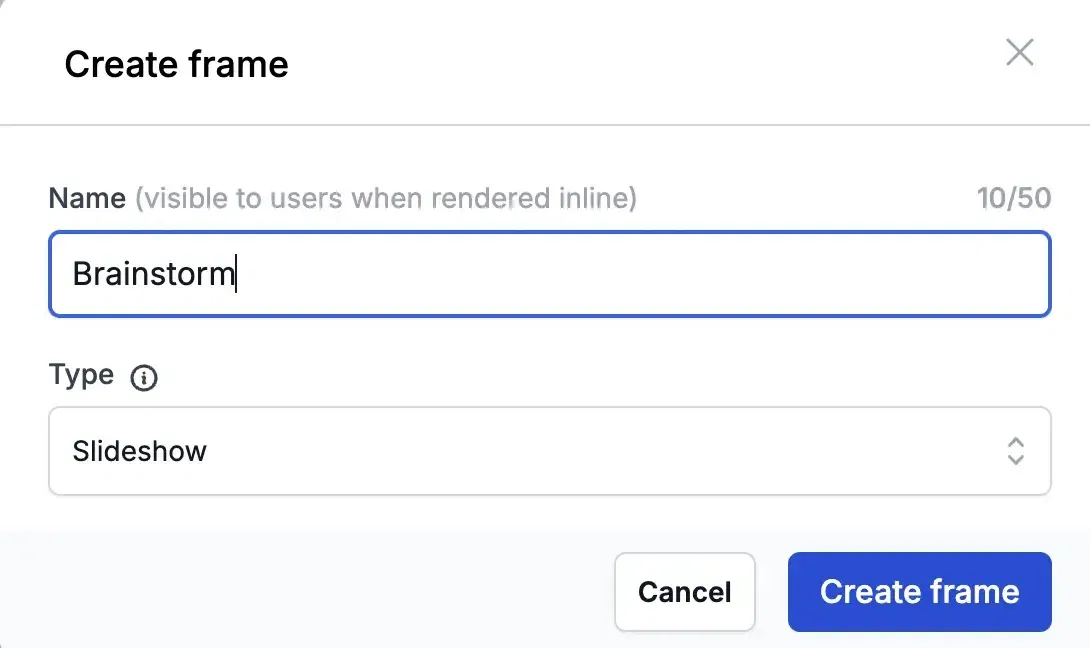
Task: Confirm with the blue Create frame button
Action: [x=920, y=592]
